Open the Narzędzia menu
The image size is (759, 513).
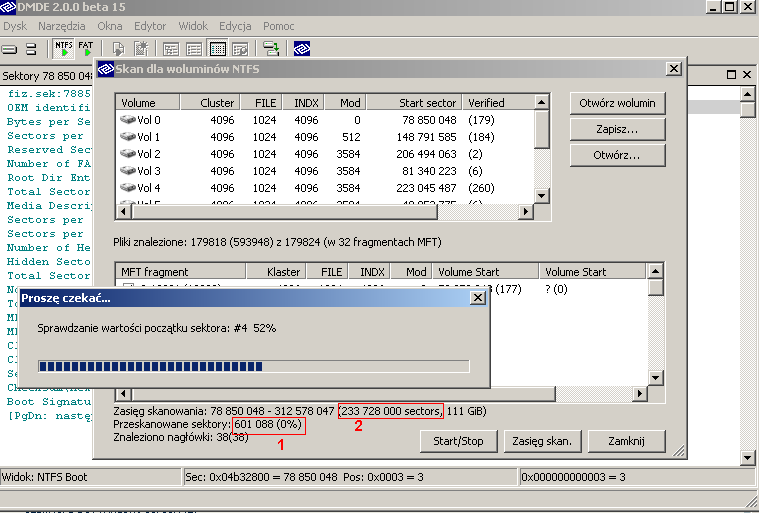pyautogui.click(x=63, y=25)
